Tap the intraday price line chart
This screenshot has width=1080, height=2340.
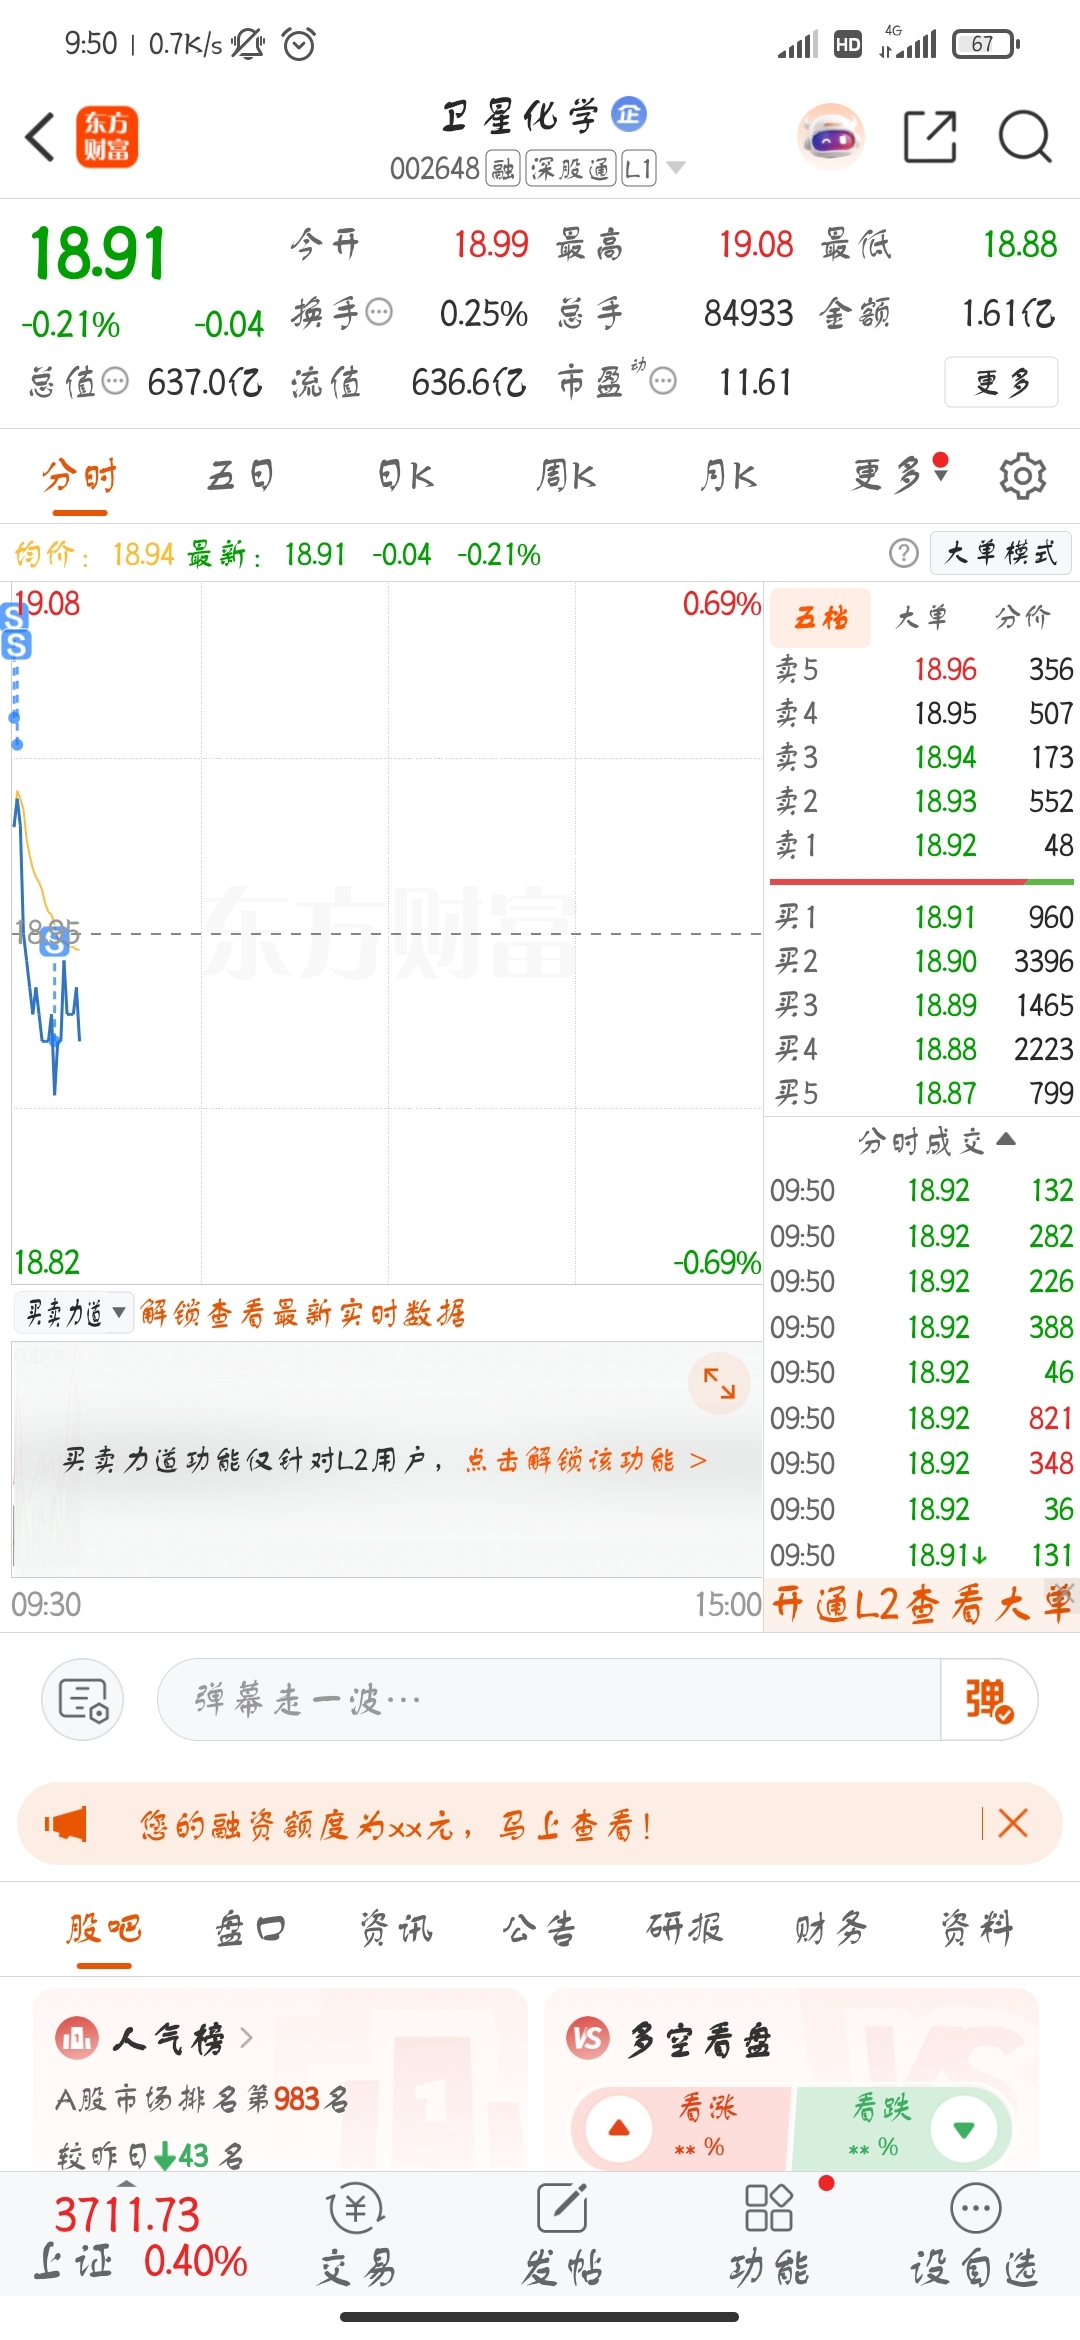[387, 933]
